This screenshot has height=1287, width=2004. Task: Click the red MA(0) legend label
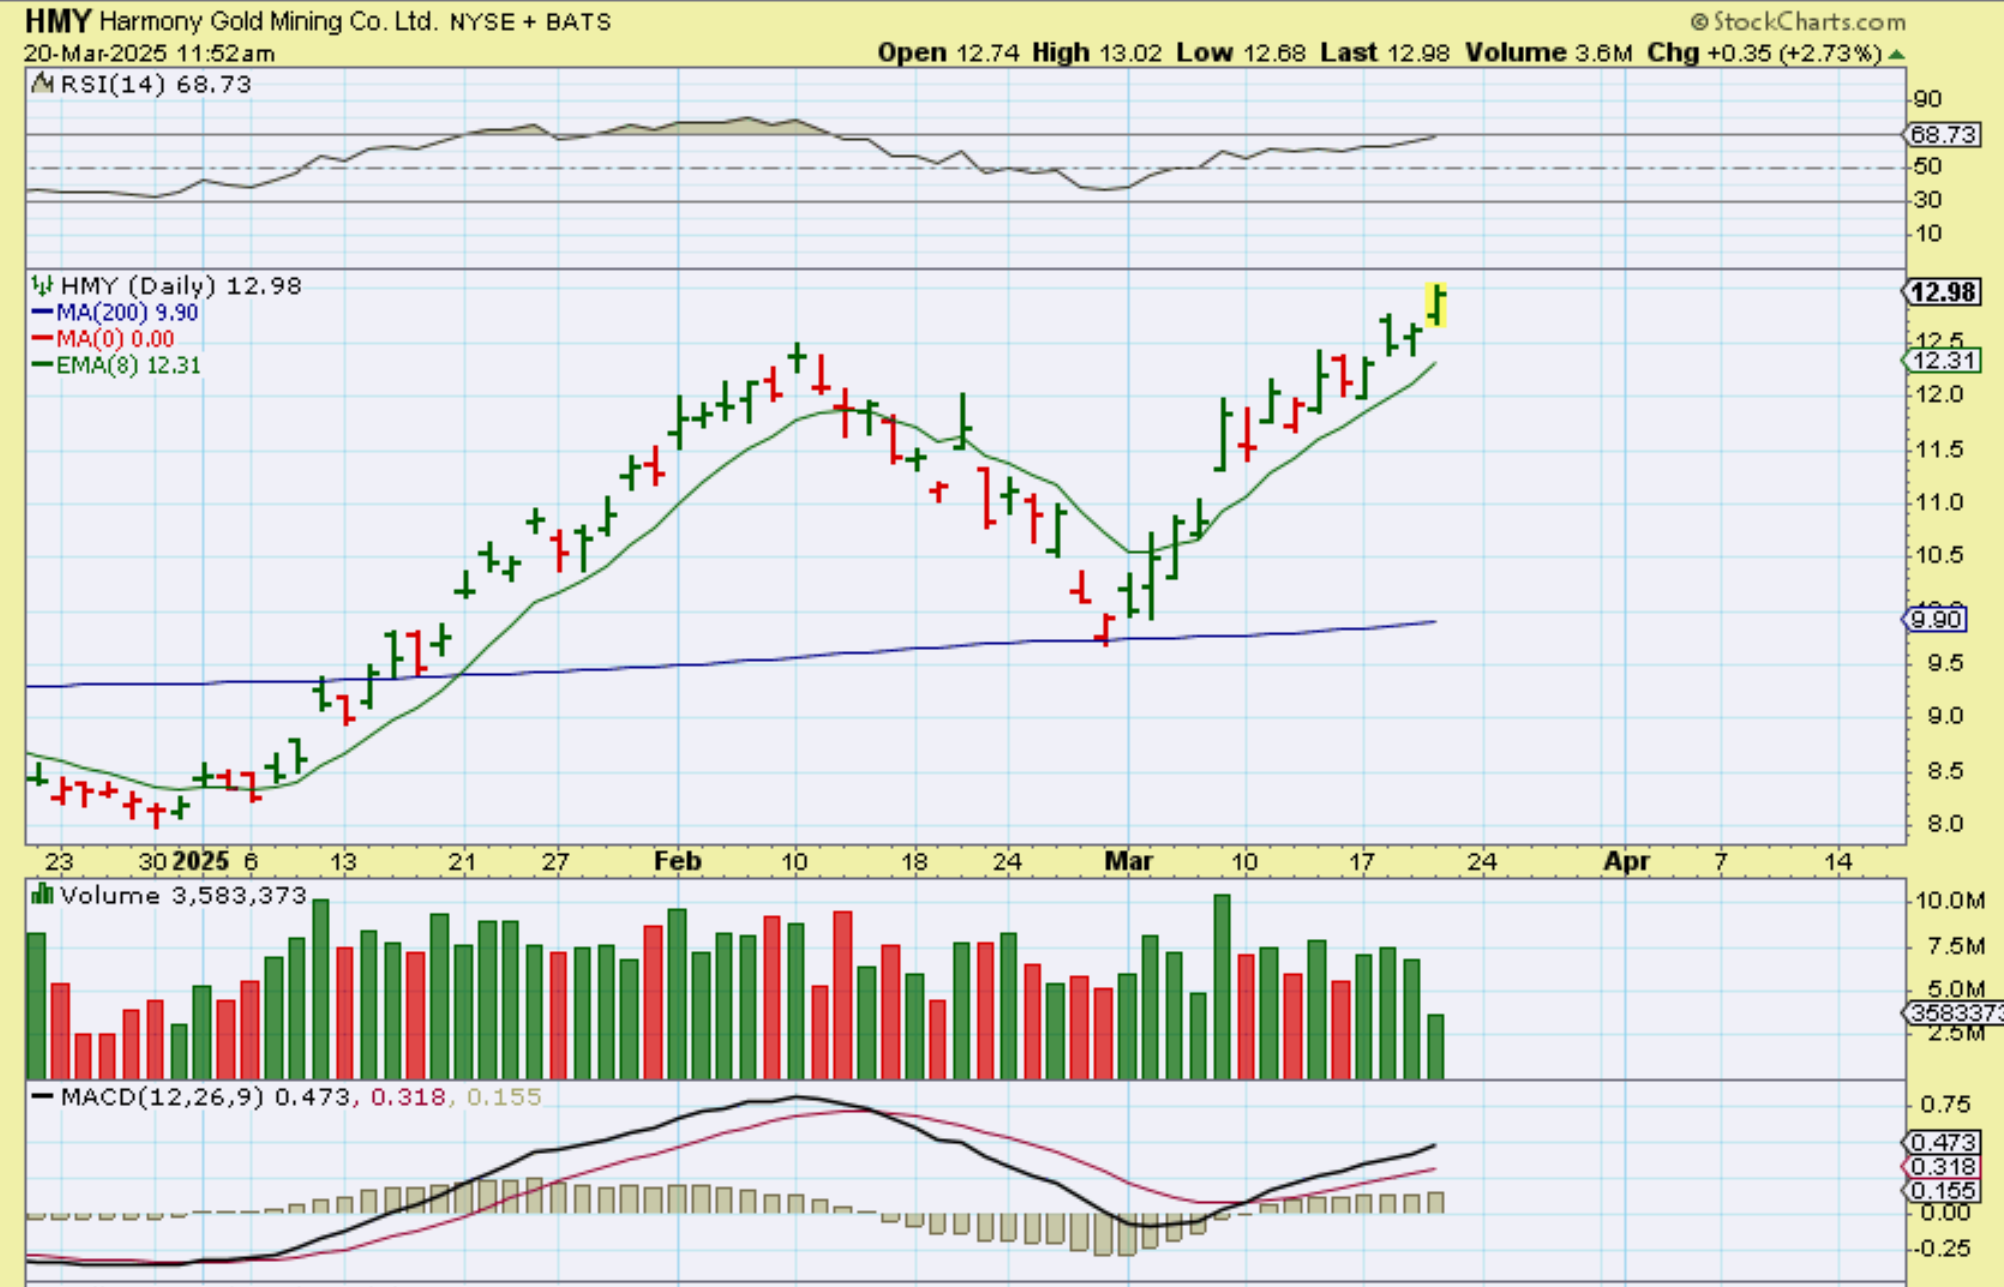[114, 339]
